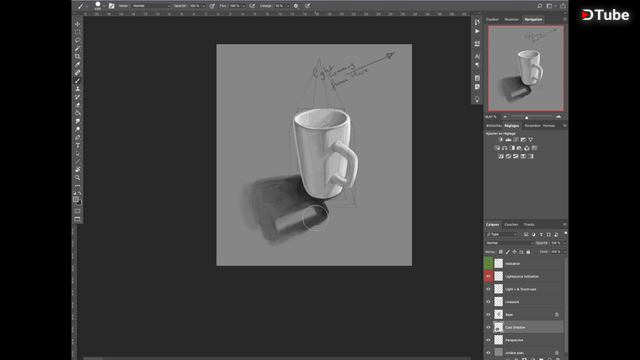Select the Paint Bucket tool
The height and width of the screenshot is (360, 640).
(78, 113)
